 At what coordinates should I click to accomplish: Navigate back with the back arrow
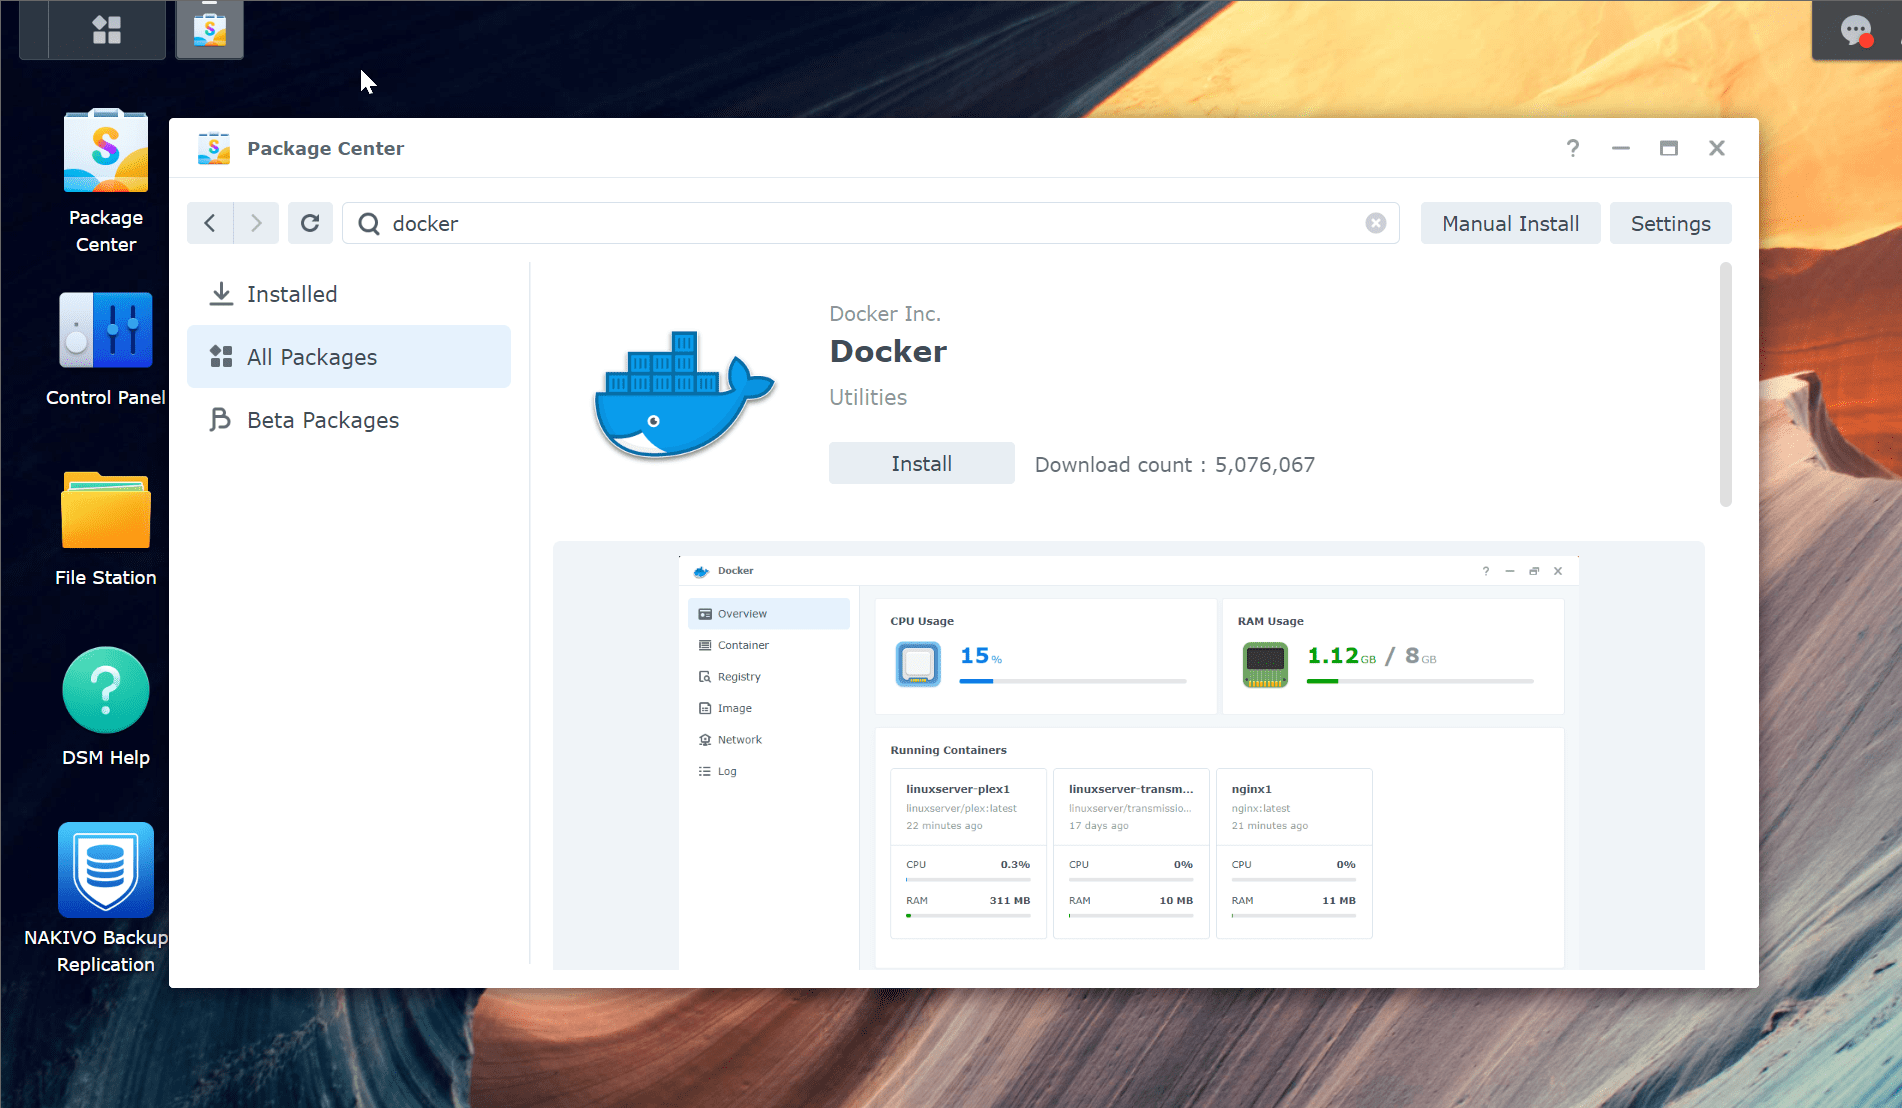[x=210, y=223]
